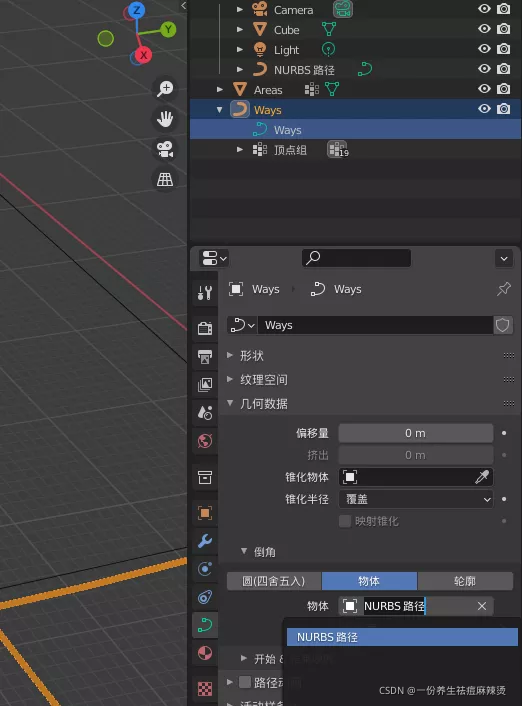Screen dimensions: 522x706
Task: Pick taper object with the eyedropper
Action: [482, 477]
